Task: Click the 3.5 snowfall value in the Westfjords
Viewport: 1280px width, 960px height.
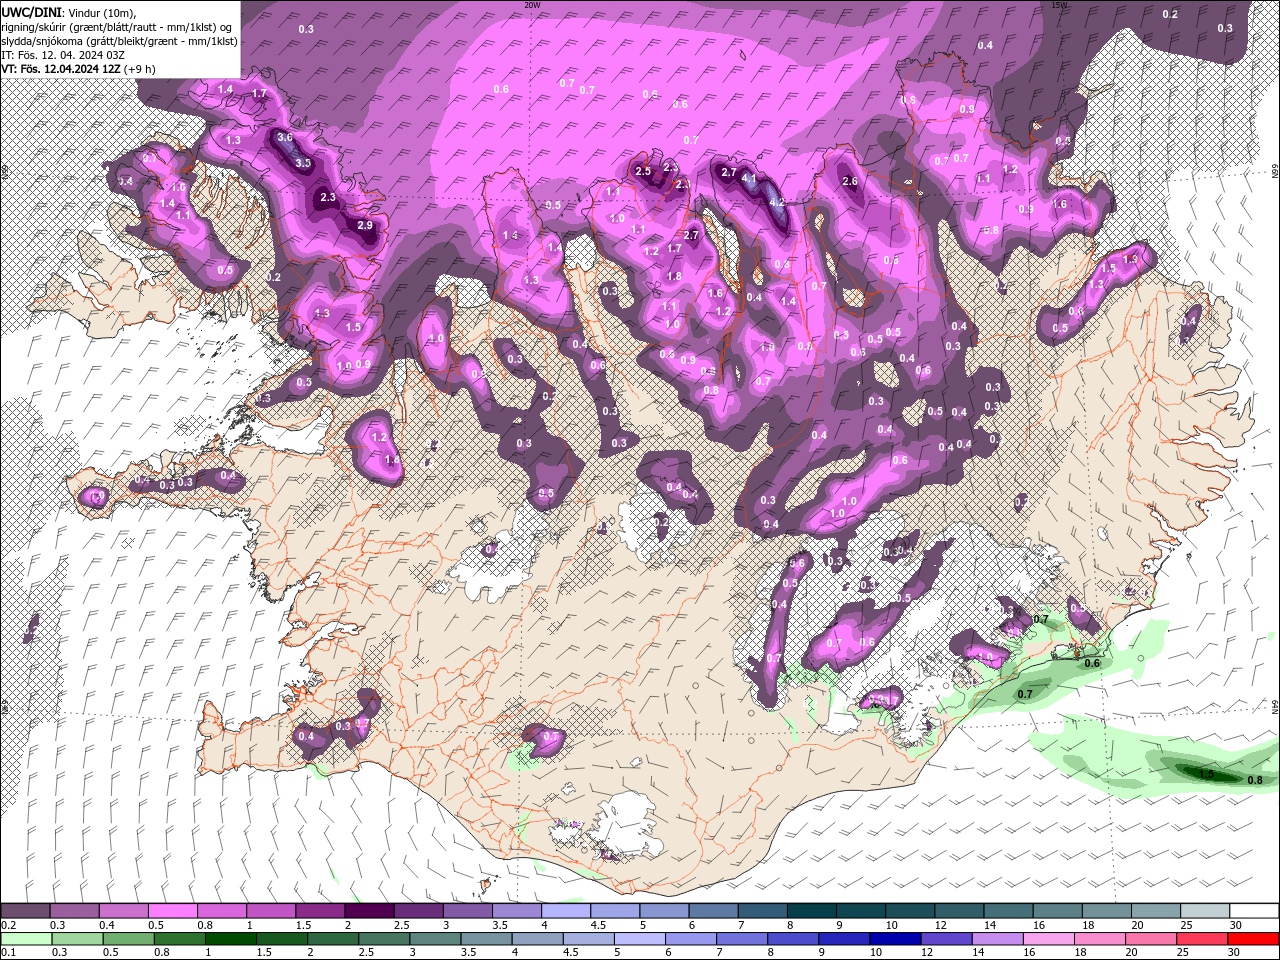Action: tap(304, 163)
